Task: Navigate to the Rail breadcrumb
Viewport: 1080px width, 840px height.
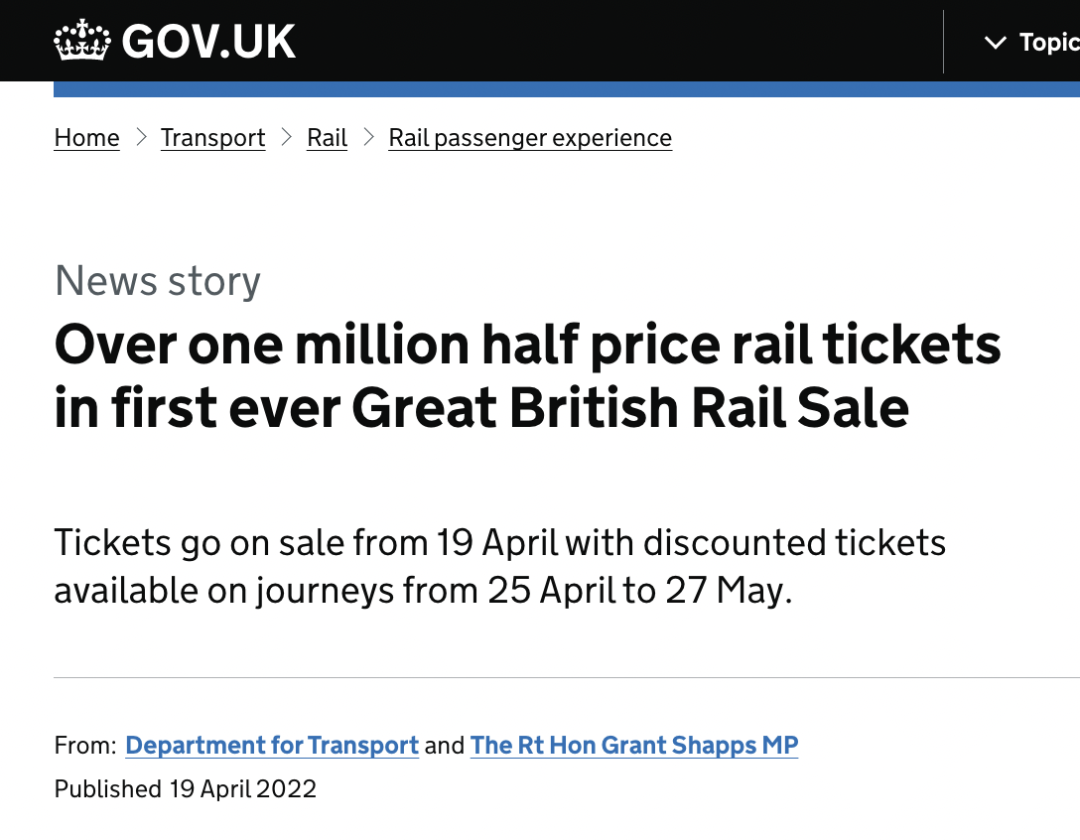Action: click(x=327, y=137)
